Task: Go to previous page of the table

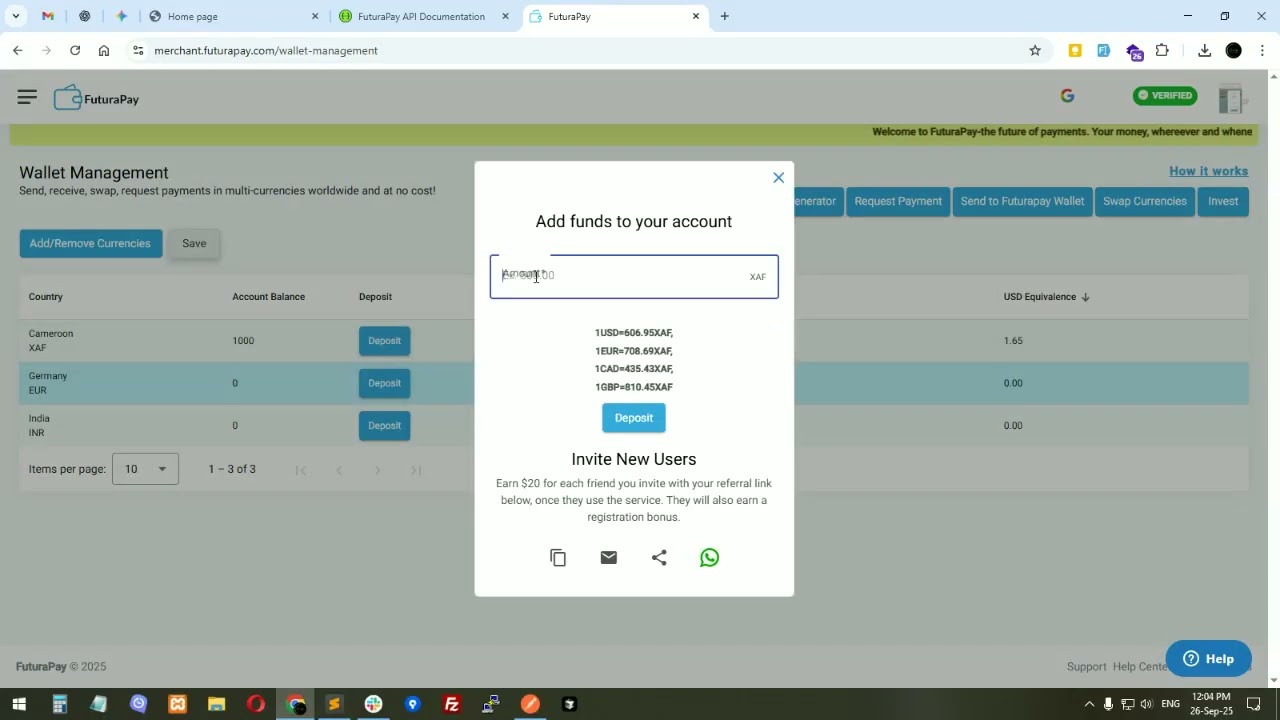Action: (x=339, y=470)
